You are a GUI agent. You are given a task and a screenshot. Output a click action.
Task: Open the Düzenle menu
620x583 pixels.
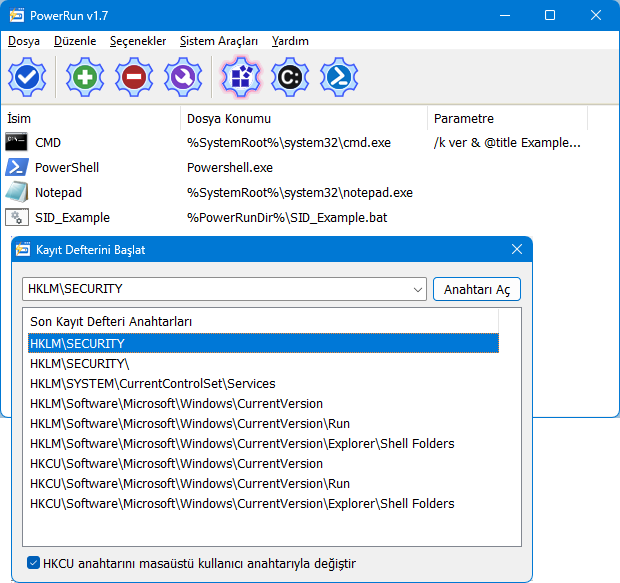coord(75,41)
